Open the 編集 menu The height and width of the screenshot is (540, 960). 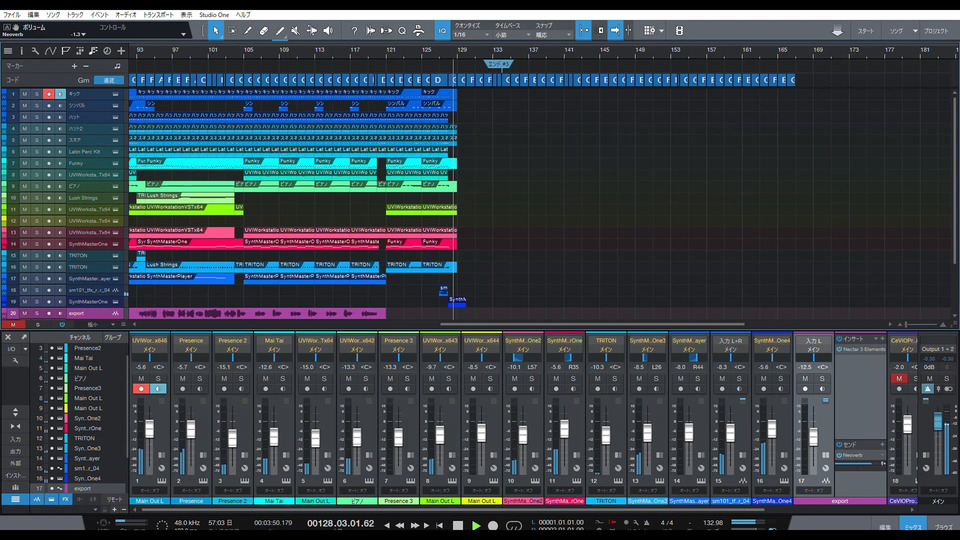pos(33,15)
